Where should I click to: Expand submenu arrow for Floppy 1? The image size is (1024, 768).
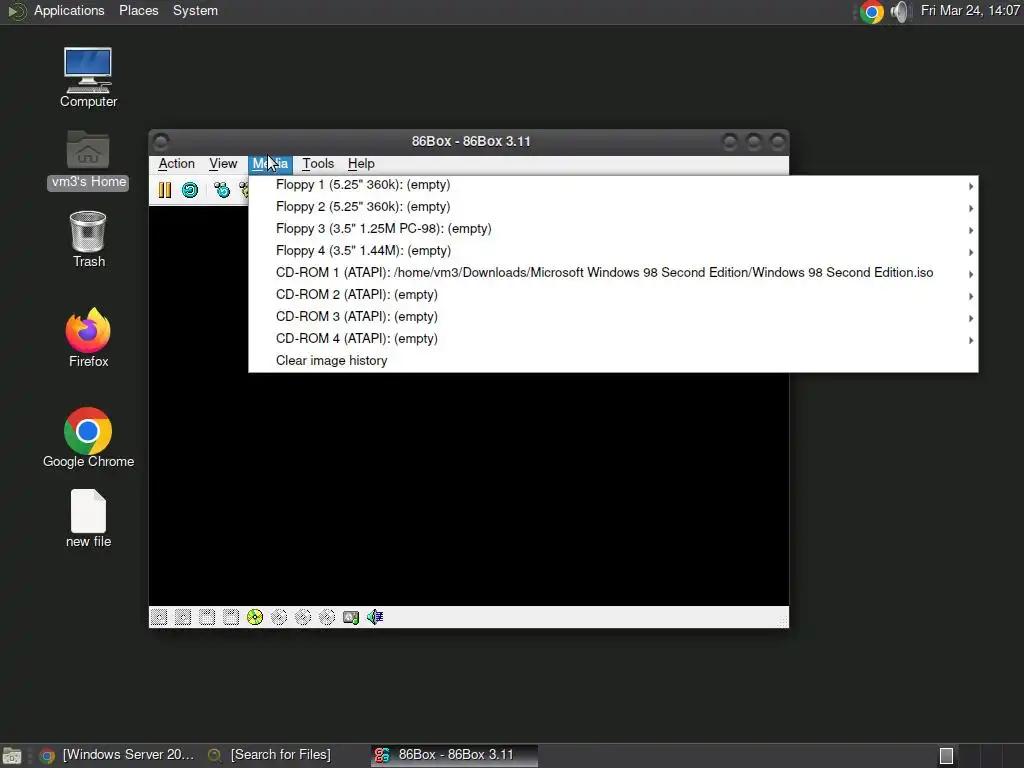[x=971, y=186]
